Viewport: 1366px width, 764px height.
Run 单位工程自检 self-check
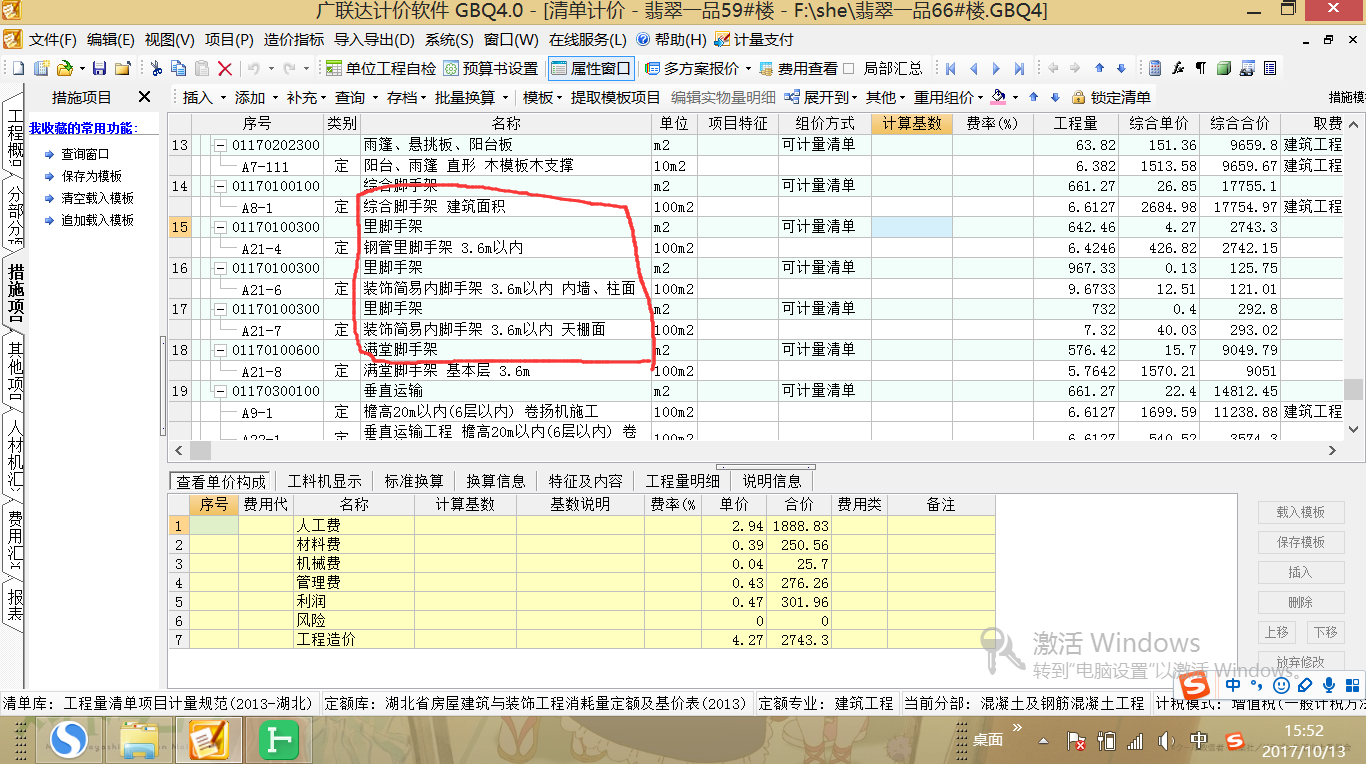click(381, 68)
